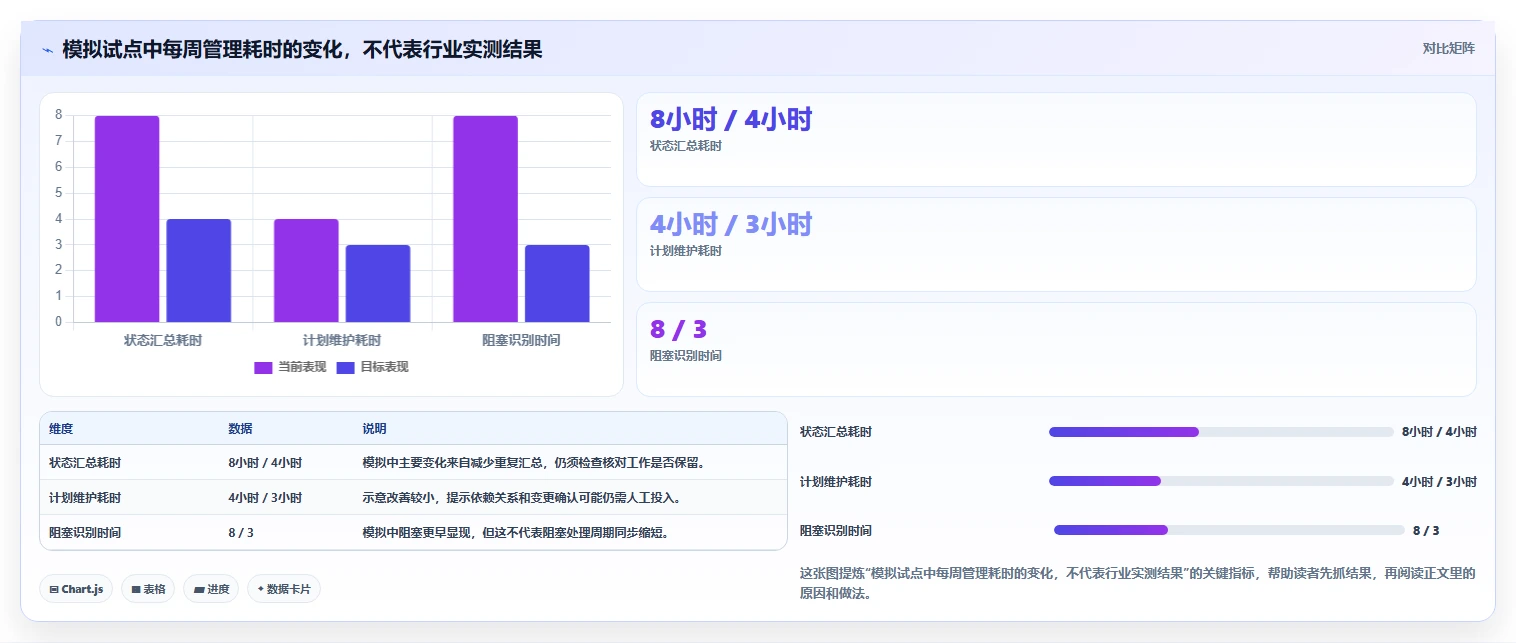This screenshot has width=1516, height=643.
Task: Click the note starting 示意改善较小
Action: (x=522, y=498)
